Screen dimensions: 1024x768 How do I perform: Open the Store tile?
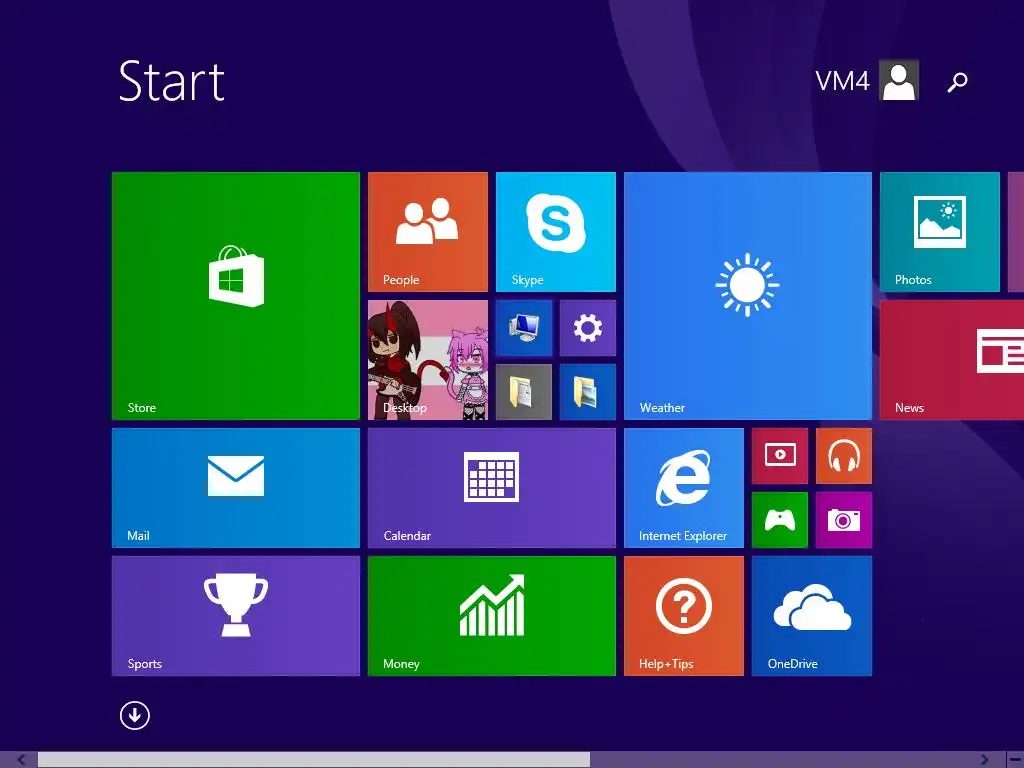pyautogui.click(x=236, y=296)
